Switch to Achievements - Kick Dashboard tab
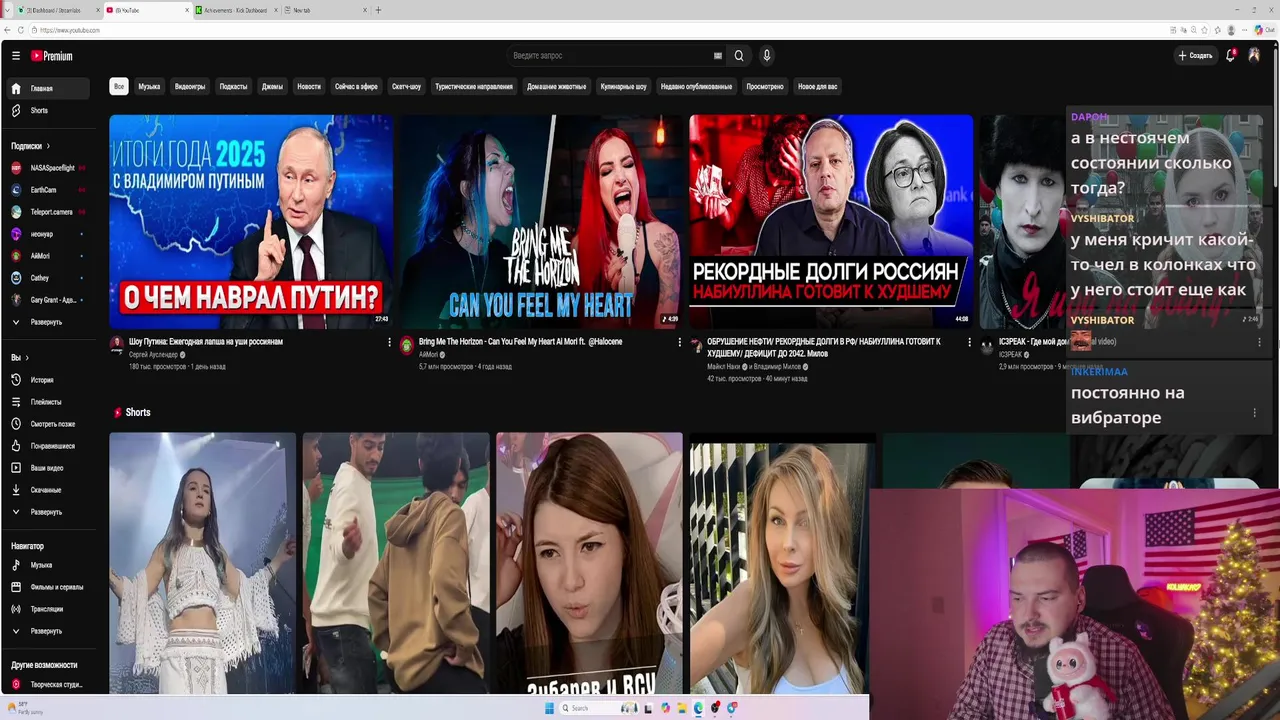 coord(235,10)
